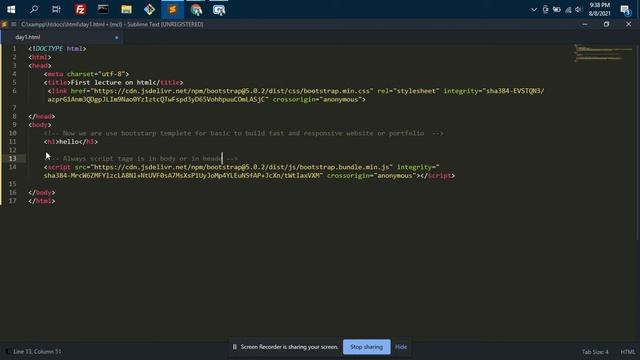The height and width of the screenshot is (360, 640).
Task: Click the battery tray icon
Action: 557,9
